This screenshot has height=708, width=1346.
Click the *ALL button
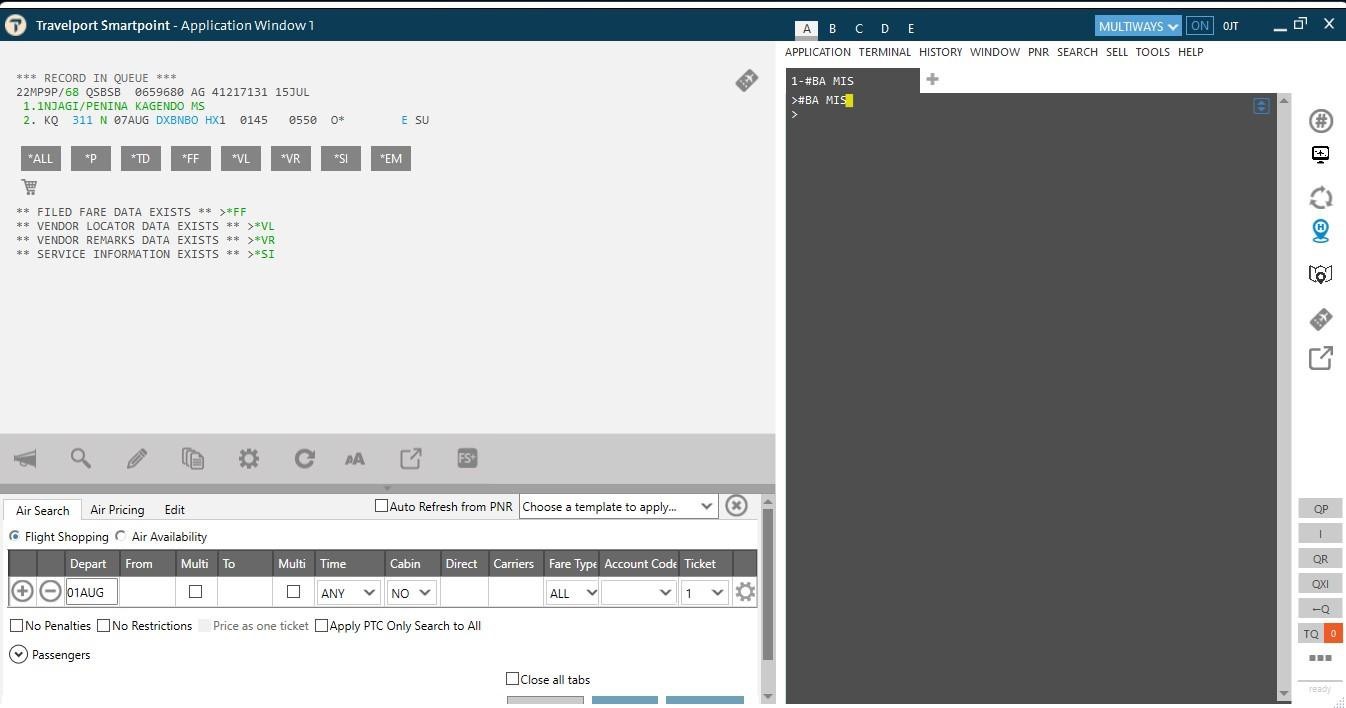coord(41,158)
